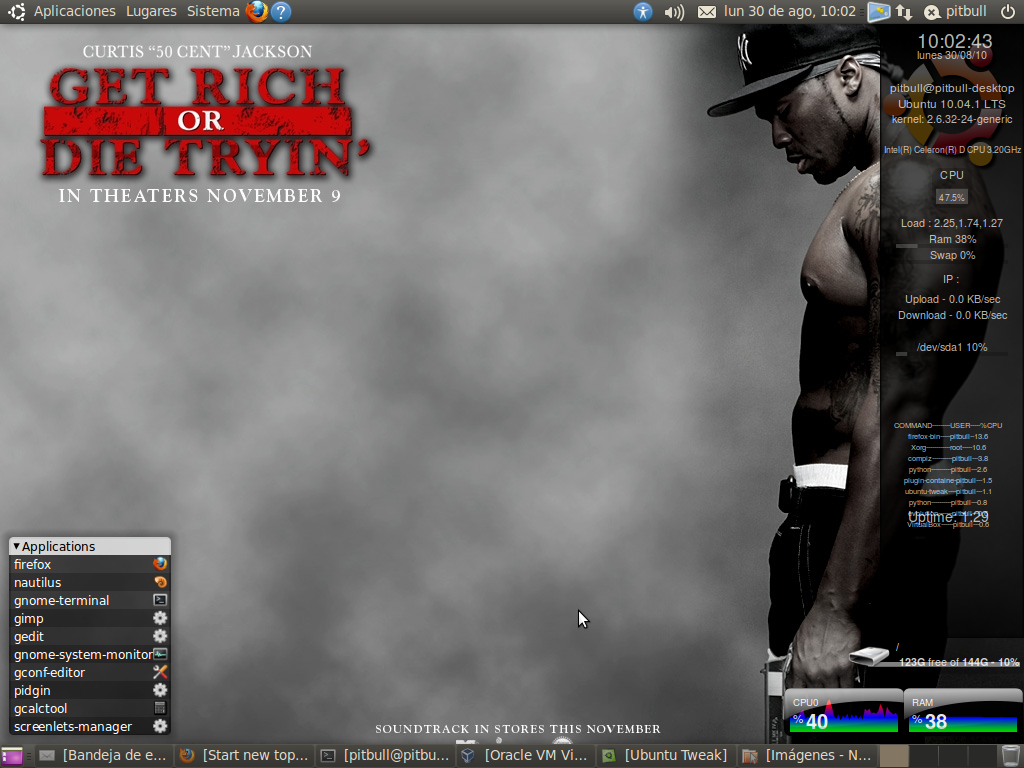Click the volume speaker icon
The height and width of the screenshot is (768, 1024).
[x=674, y=12]
